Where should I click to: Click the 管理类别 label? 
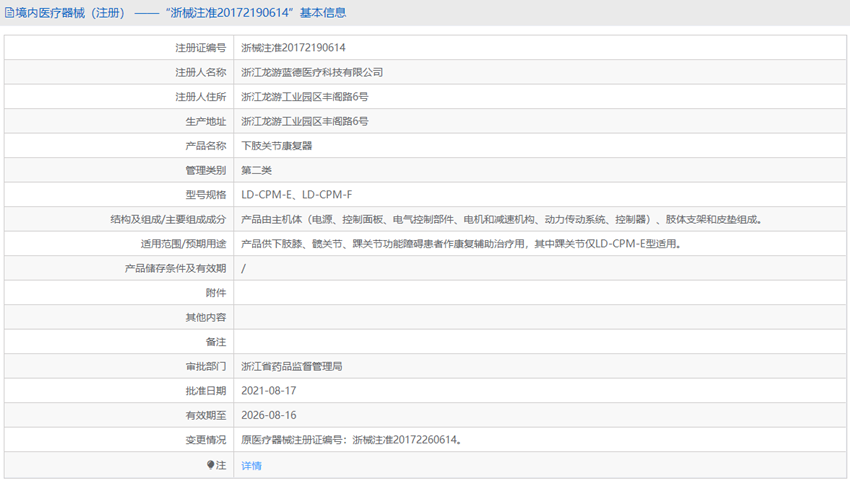pyautogui.click(x=205, y=170)
